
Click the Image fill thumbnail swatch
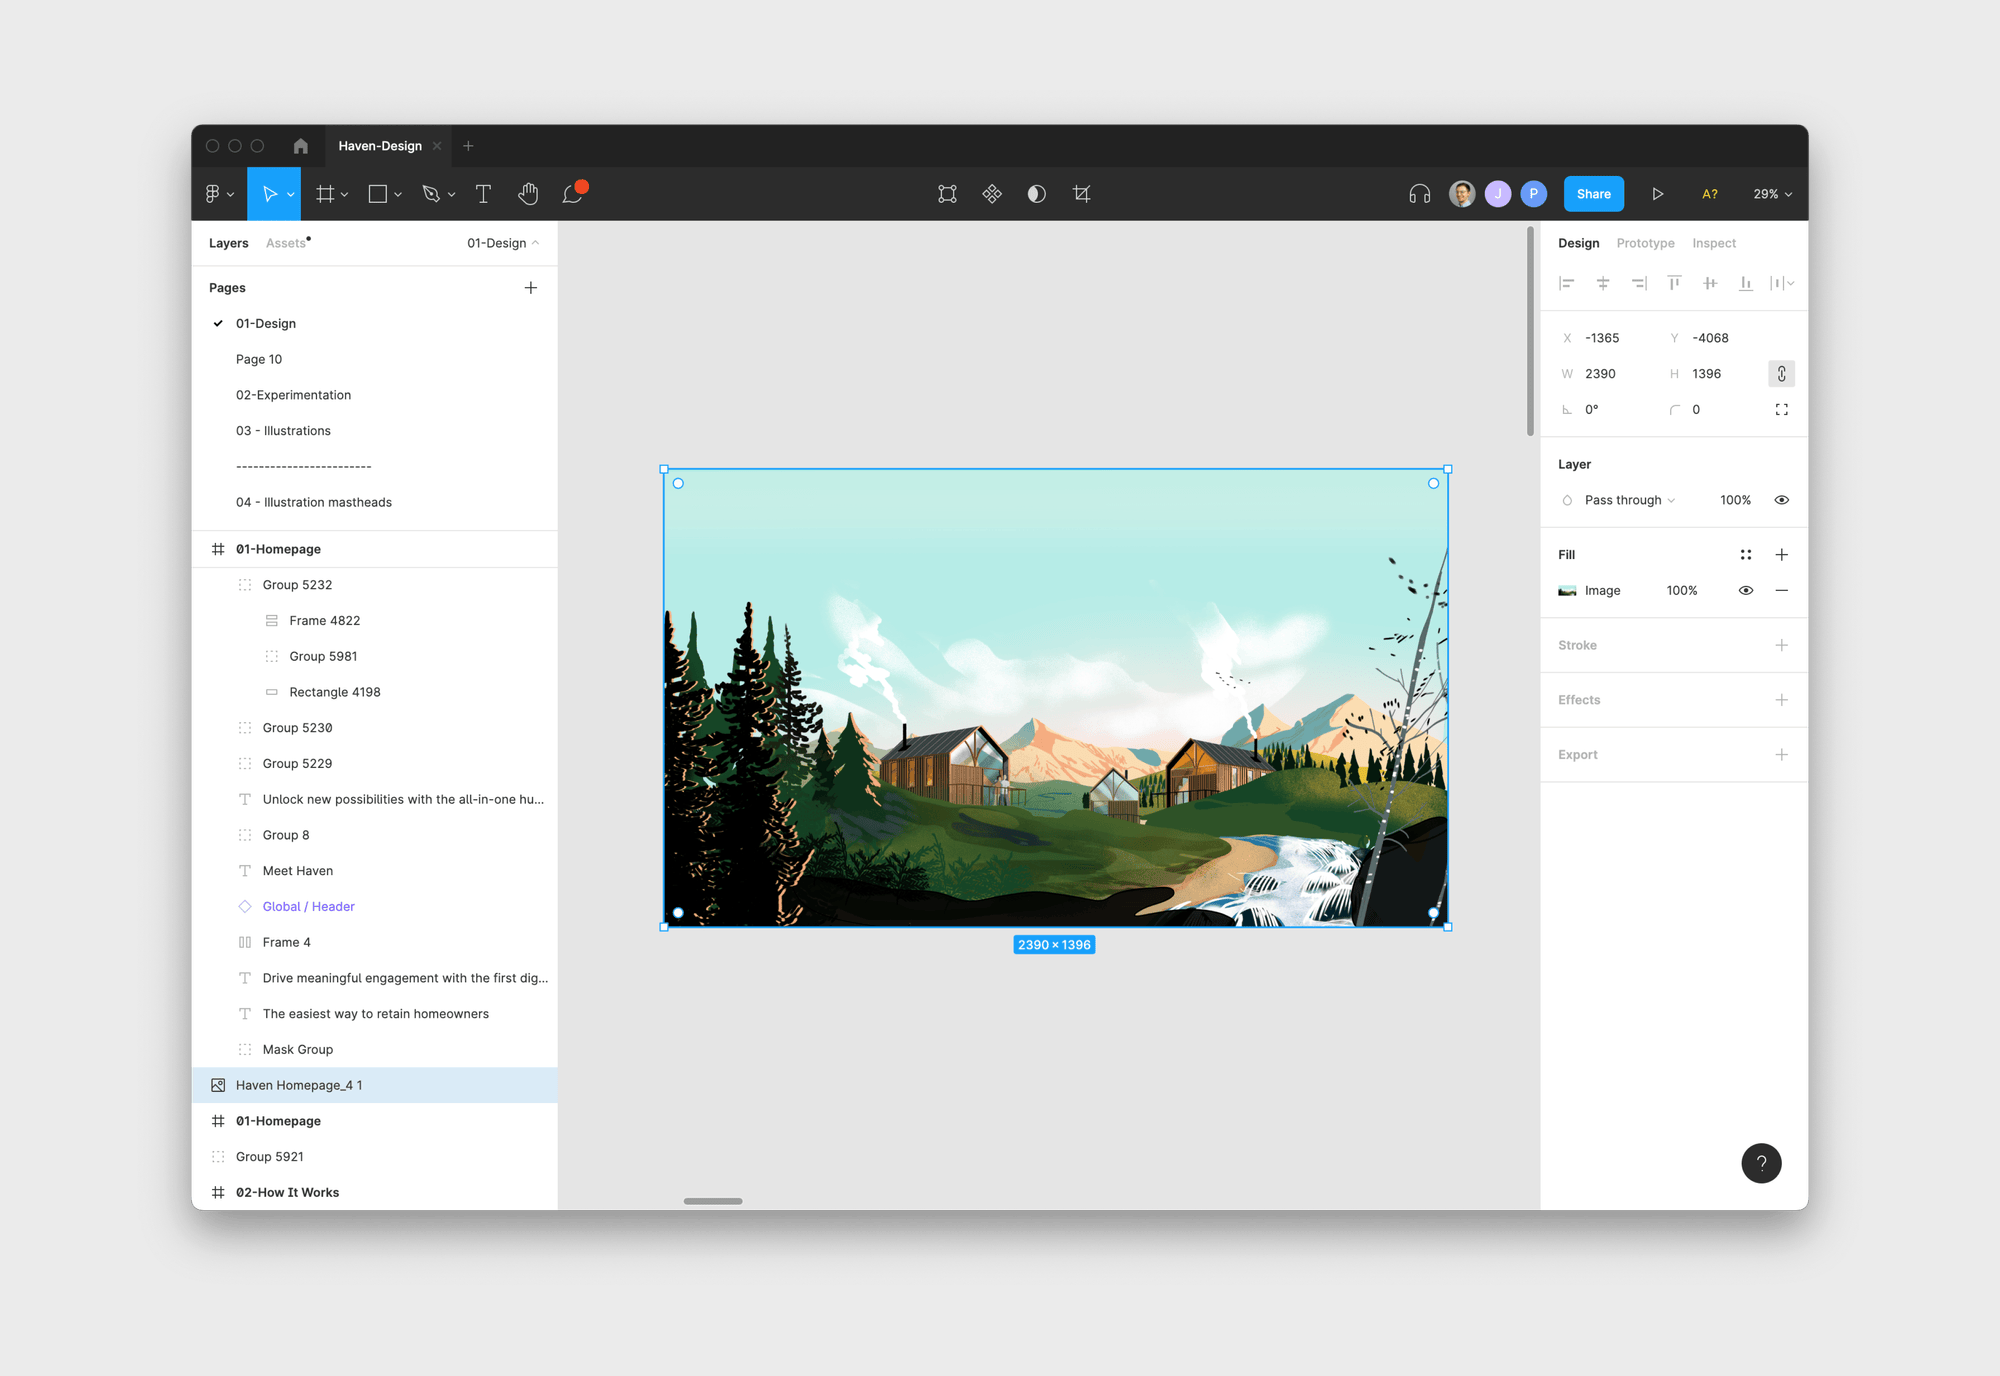tap(1567, 591)
